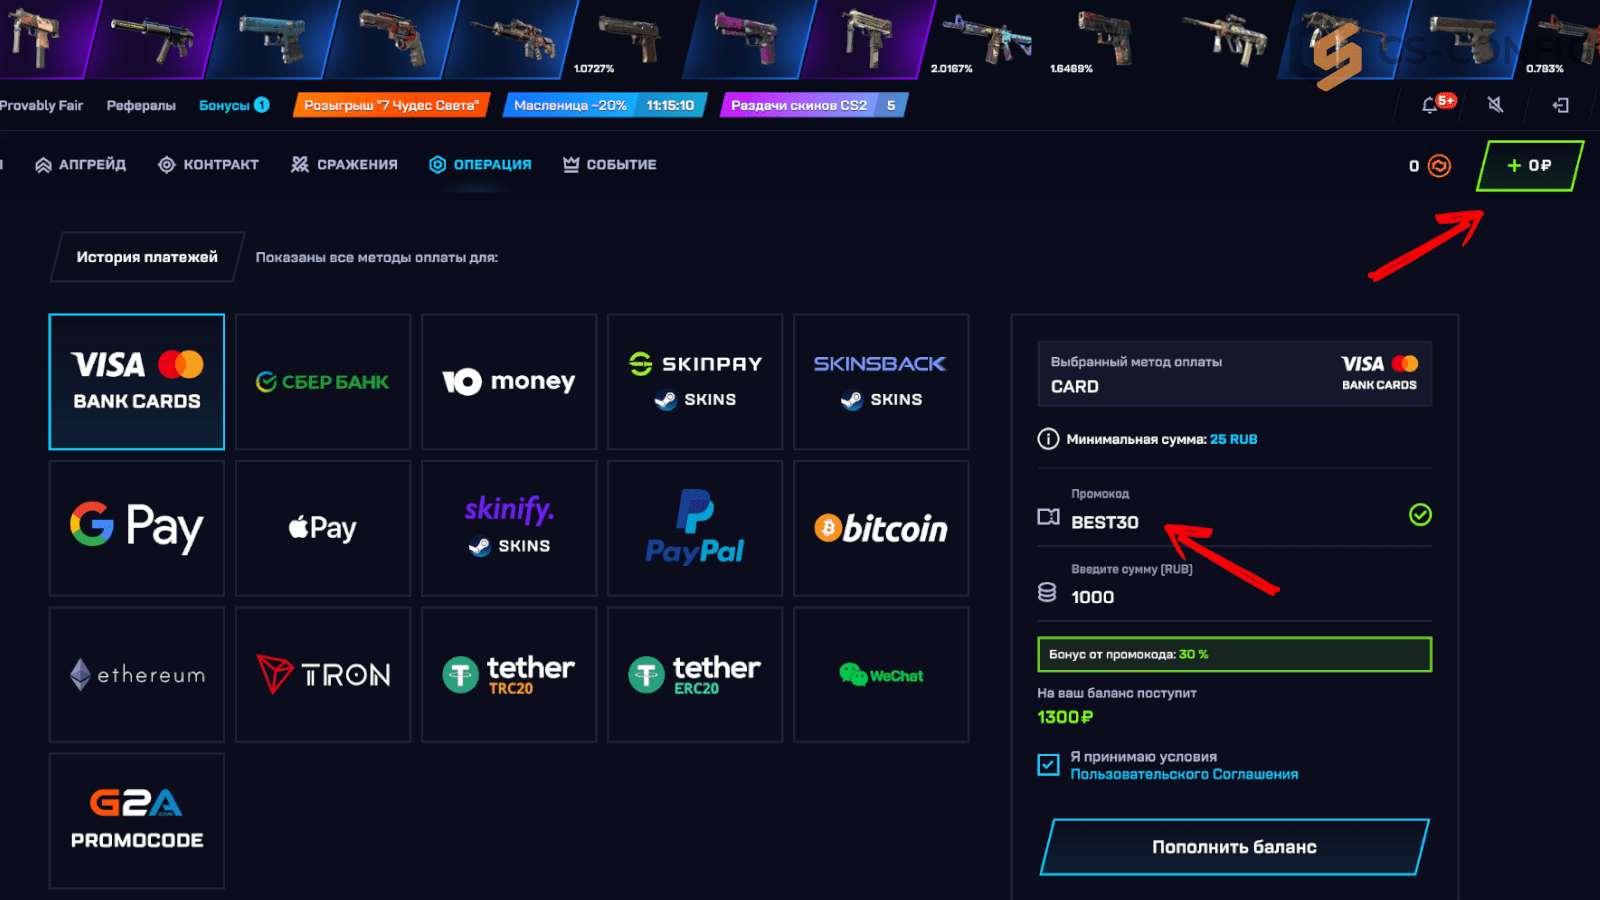Open the Апгрейд section
1600x900 pixels.
point(81,165)
